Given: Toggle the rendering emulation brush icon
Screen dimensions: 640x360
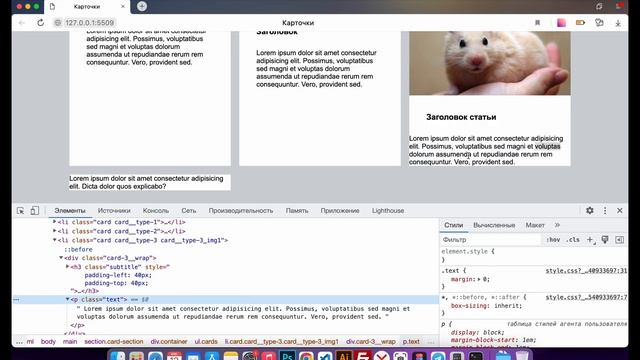Looking at the screenshot, I should coord(605,240).
